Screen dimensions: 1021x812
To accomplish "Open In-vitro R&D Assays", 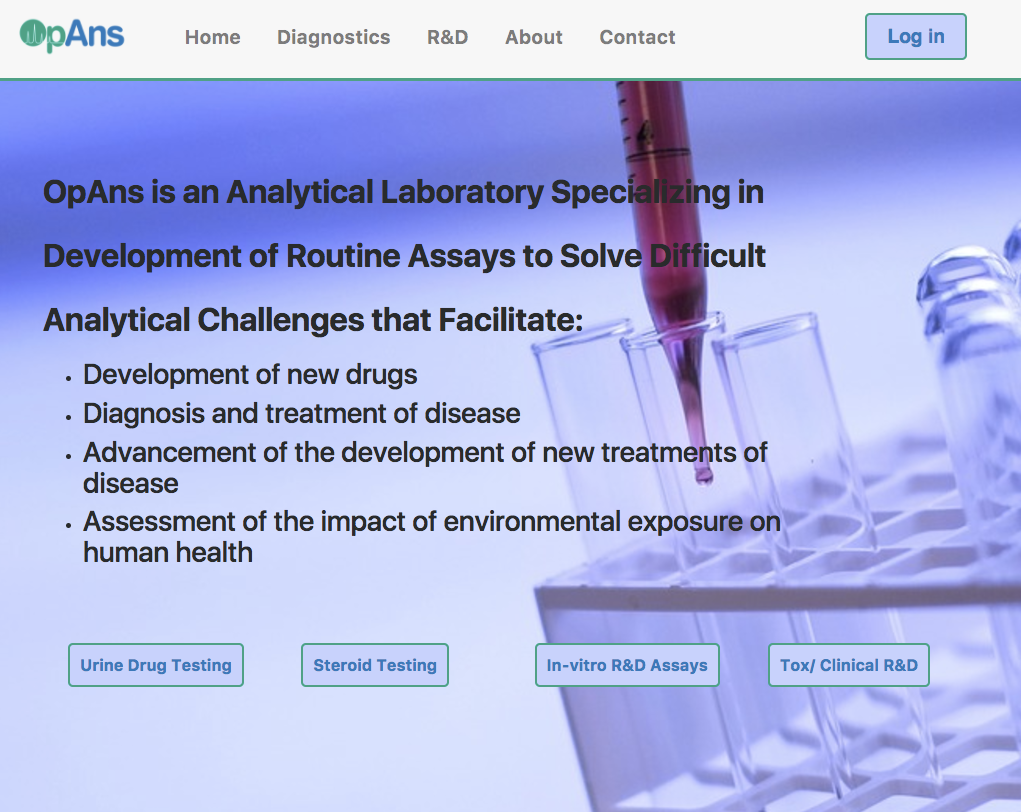I will click(627, 664).
